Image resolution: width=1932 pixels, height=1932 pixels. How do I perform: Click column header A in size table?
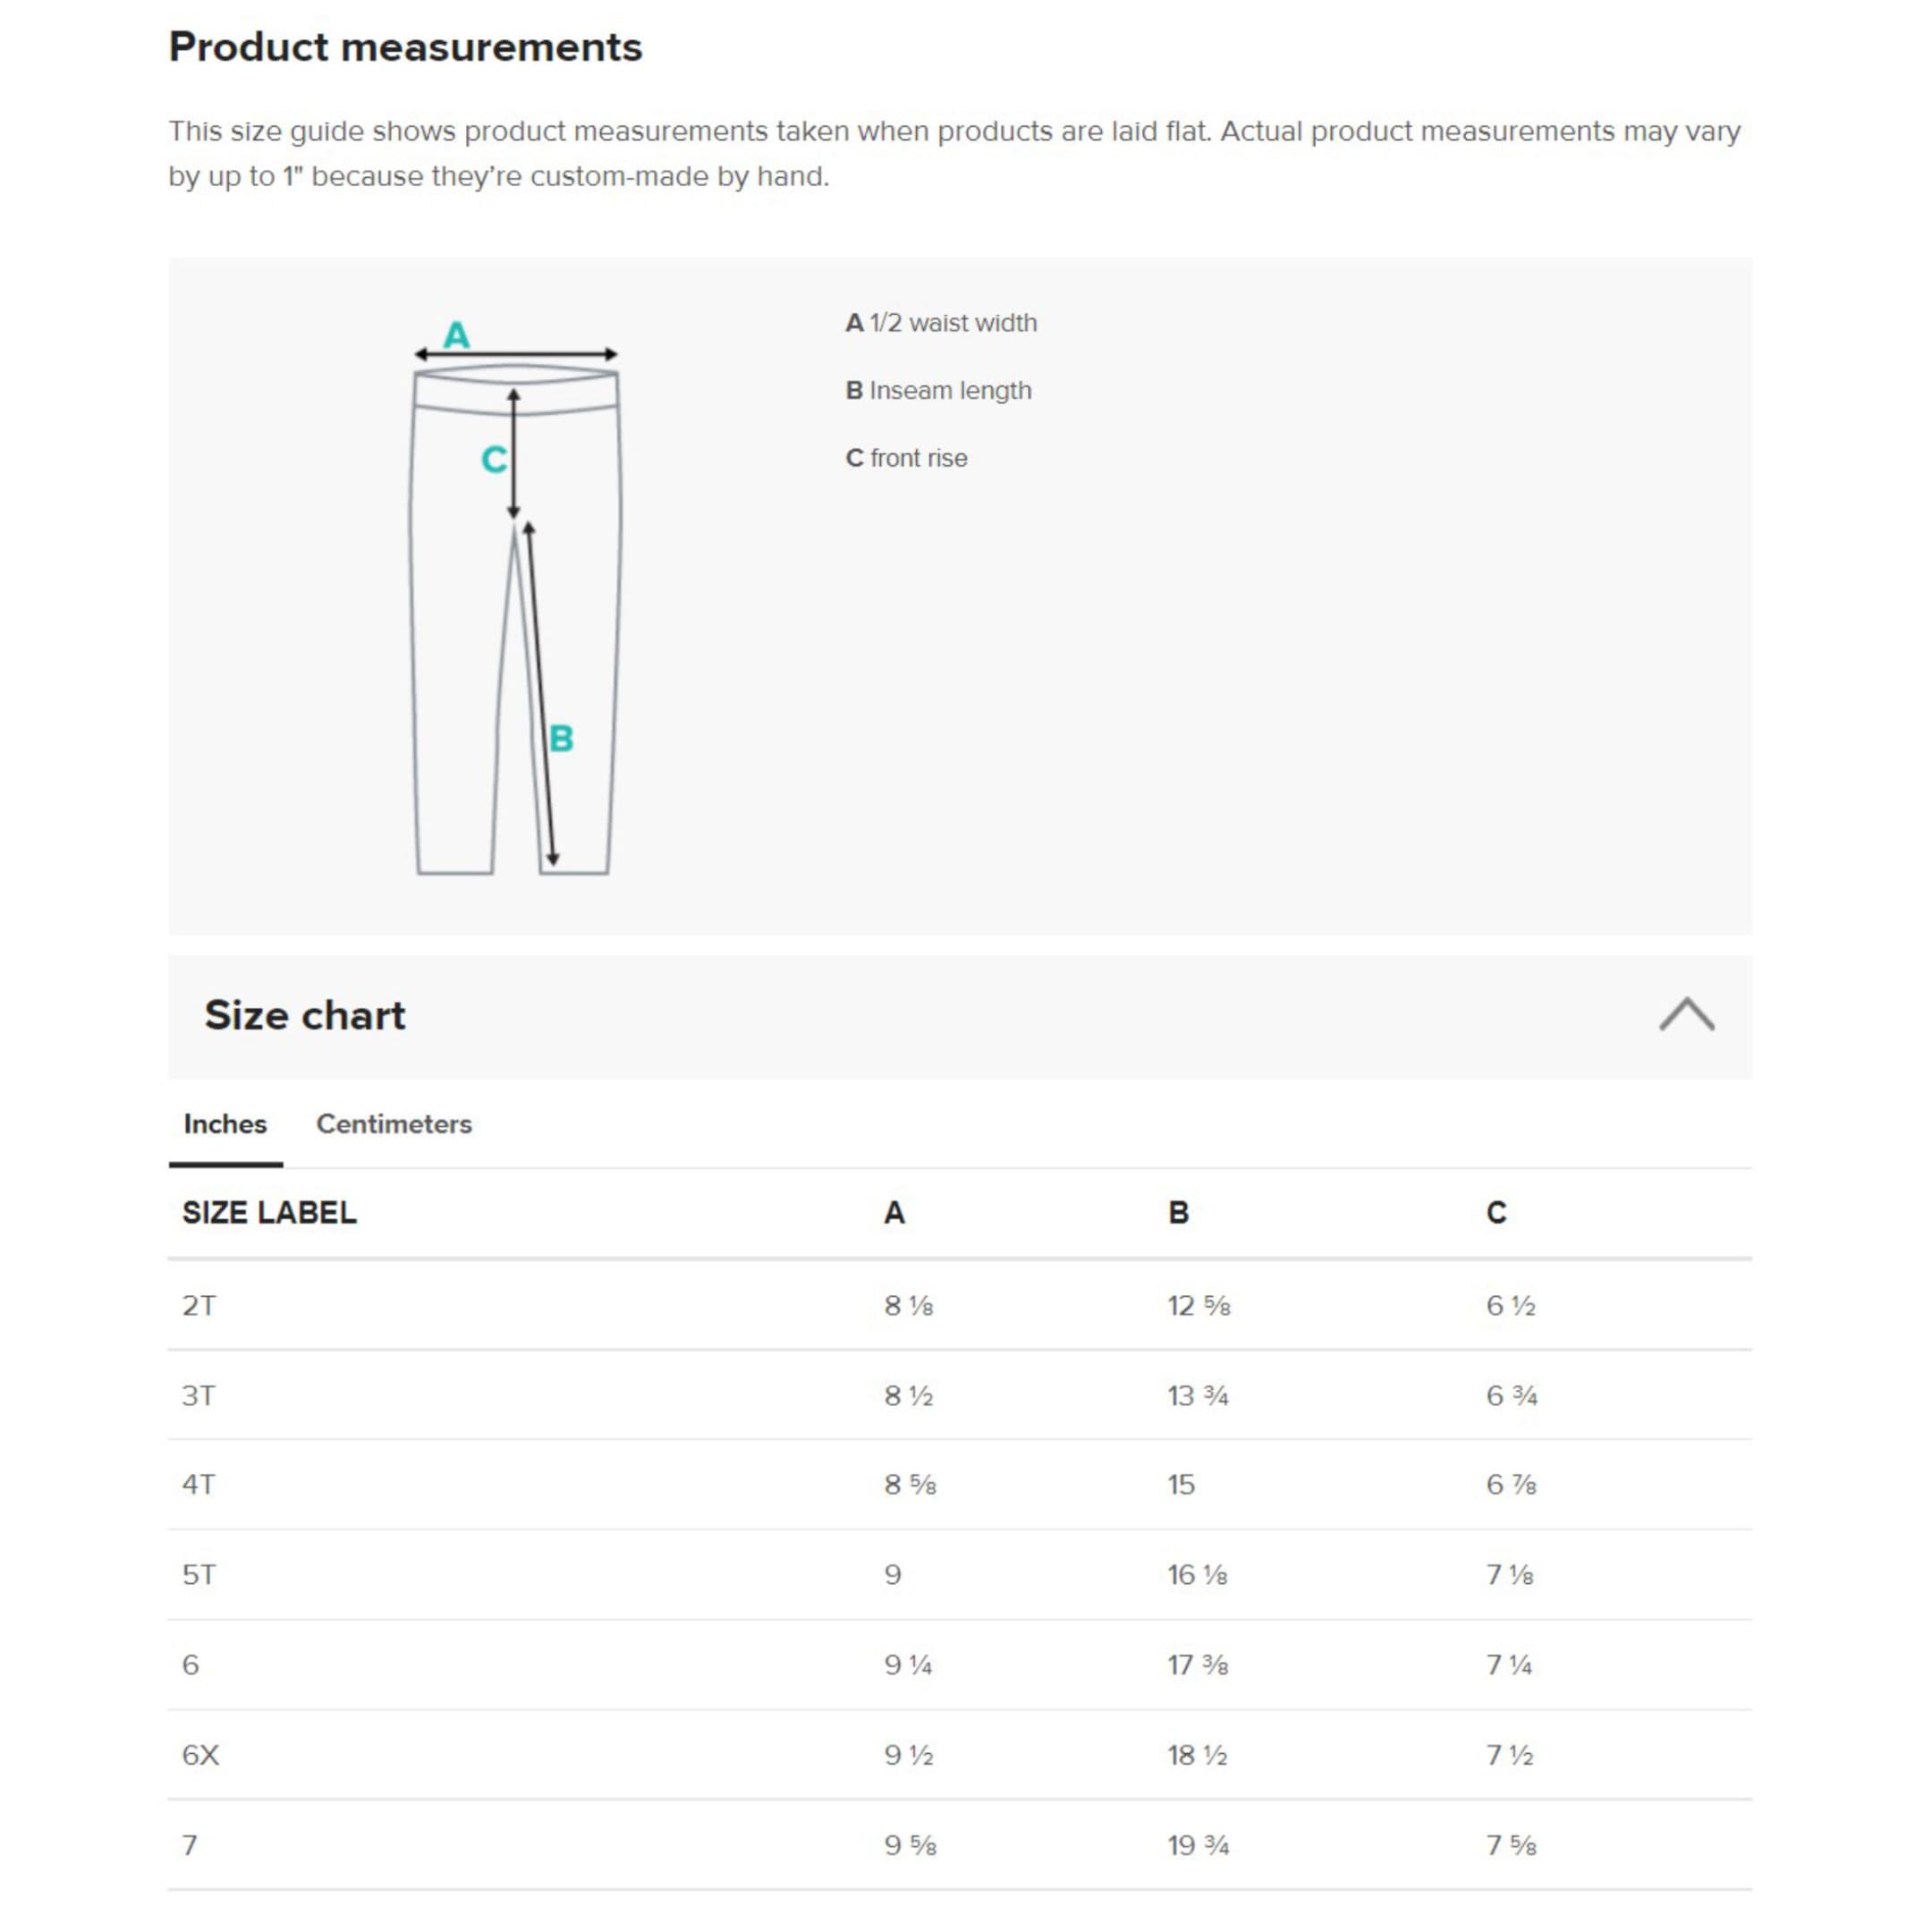(894, 1213)
